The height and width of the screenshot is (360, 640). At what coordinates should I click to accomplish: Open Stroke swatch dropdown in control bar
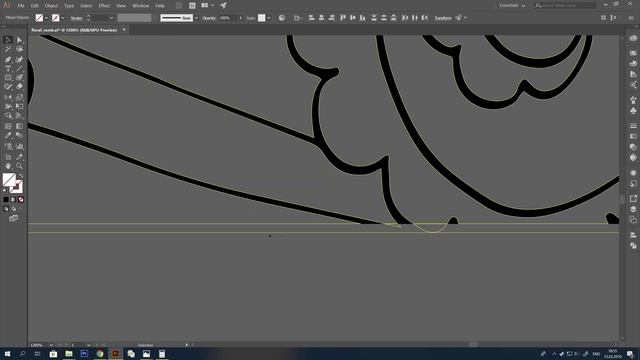63,18
